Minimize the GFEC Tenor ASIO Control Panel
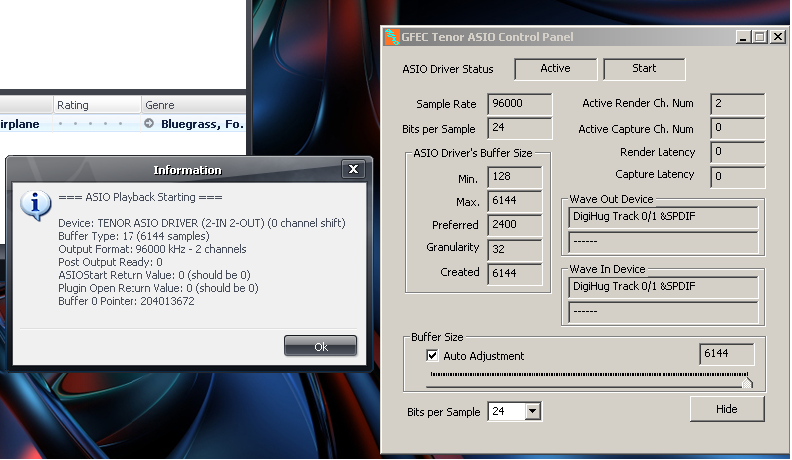Screen dimensions: 792x460 [x=743, y=37]
